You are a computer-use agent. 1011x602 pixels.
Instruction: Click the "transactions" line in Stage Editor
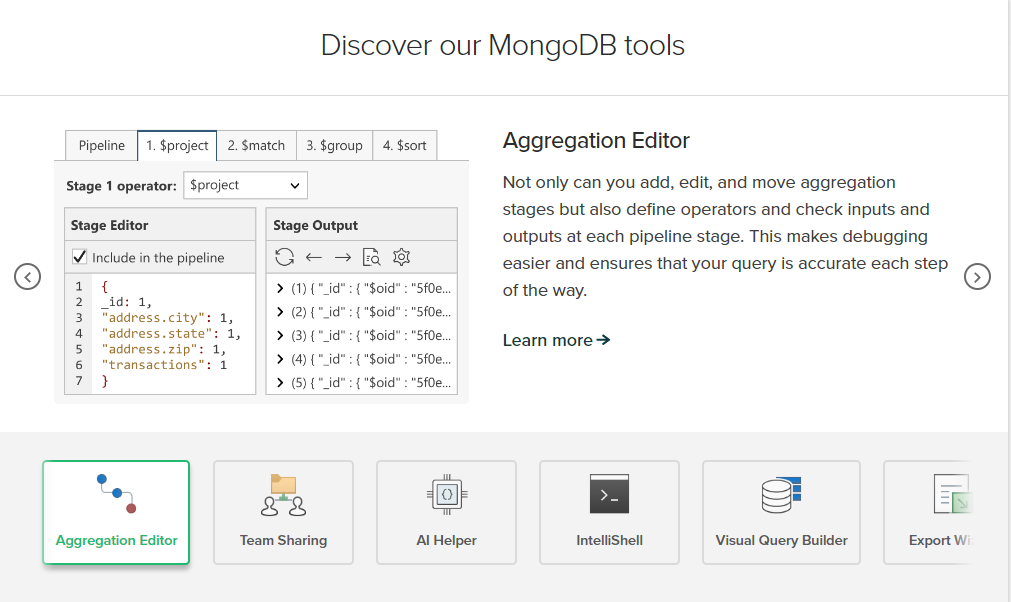[164, 365]
